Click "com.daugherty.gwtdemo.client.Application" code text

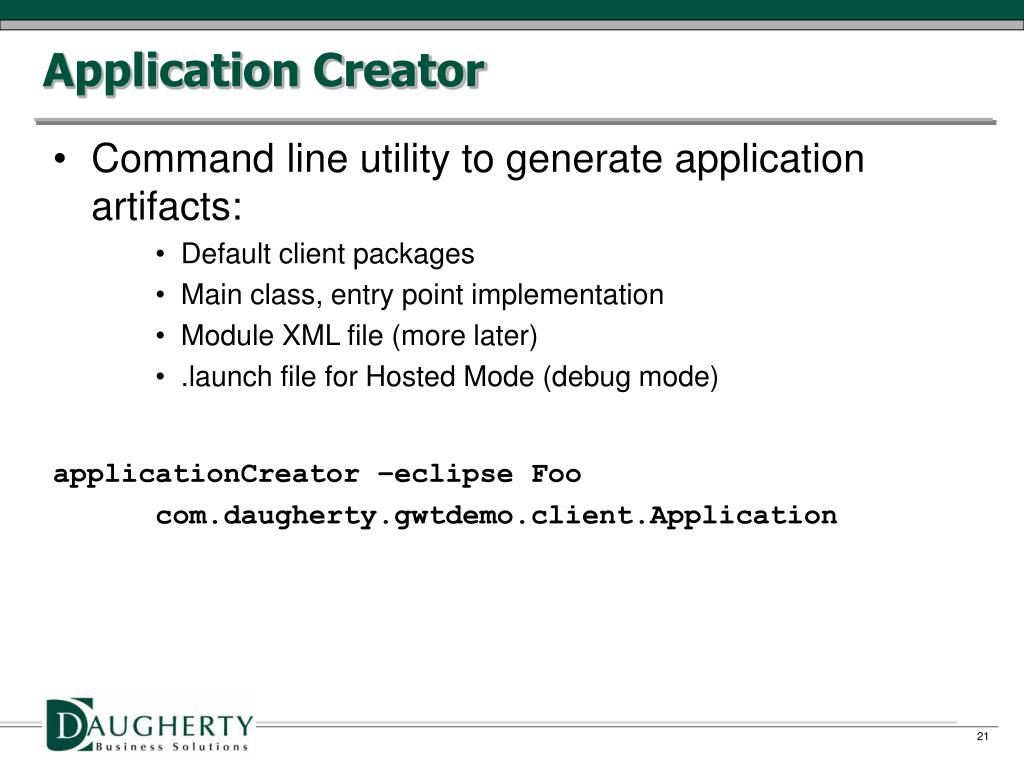[496, 516]
